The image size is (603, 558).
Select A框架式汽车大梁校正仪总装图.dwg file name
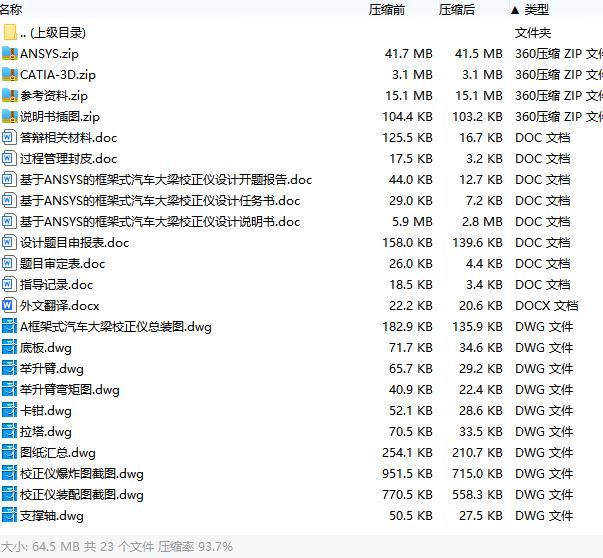click(x=116, y=326)
